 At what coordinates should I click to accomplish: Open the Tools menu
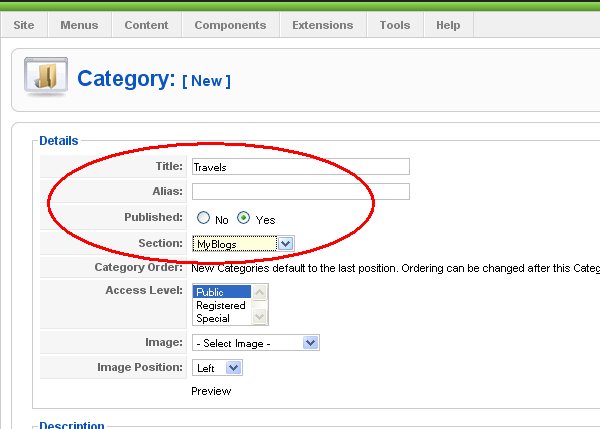(395, 25)
